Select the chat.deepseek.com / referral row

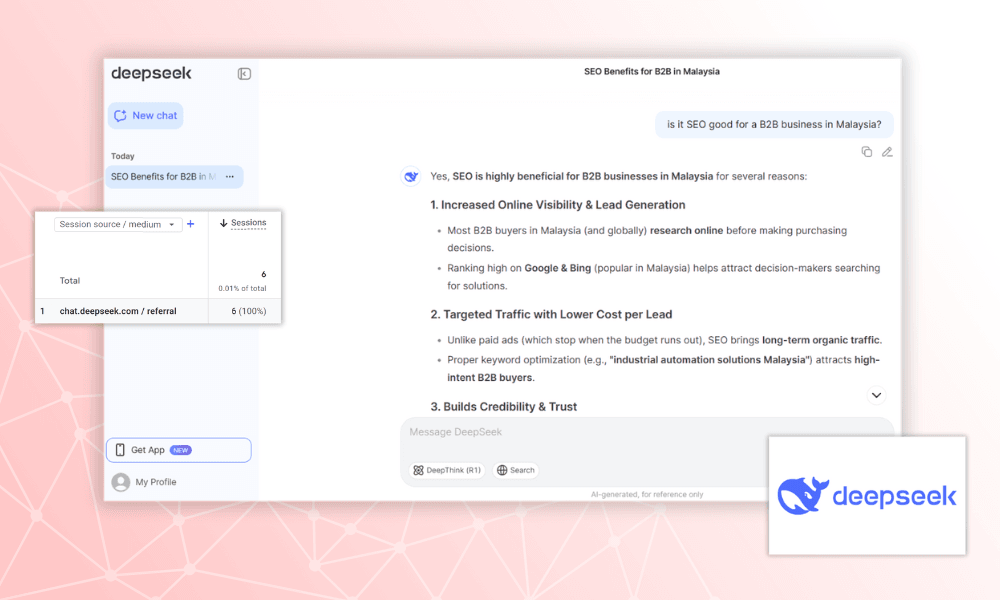118,311
